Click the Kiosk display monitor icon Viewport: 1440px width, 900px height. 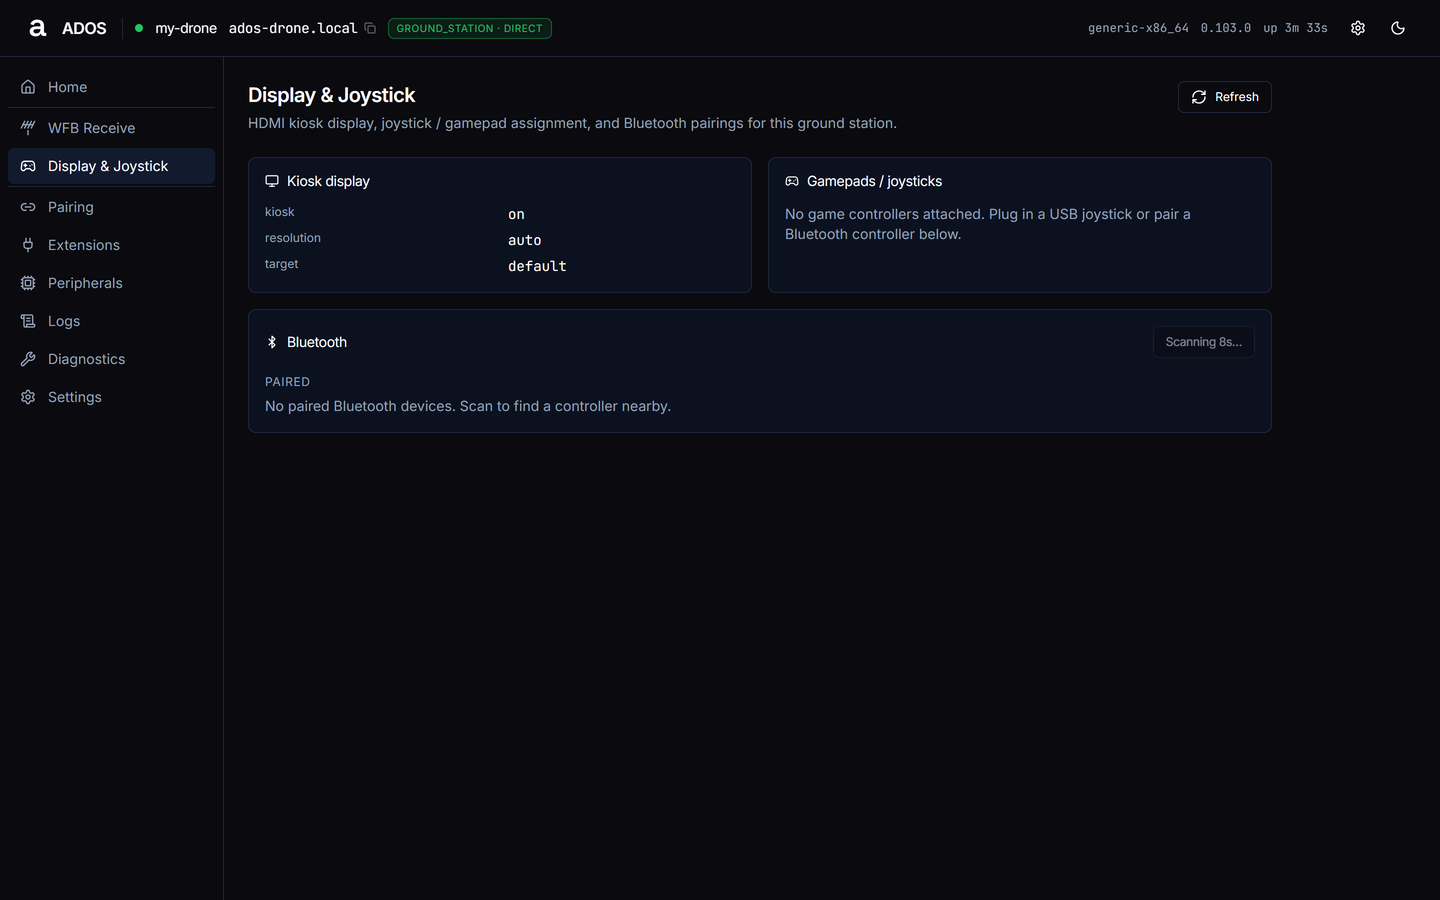(x=272, y=181)
